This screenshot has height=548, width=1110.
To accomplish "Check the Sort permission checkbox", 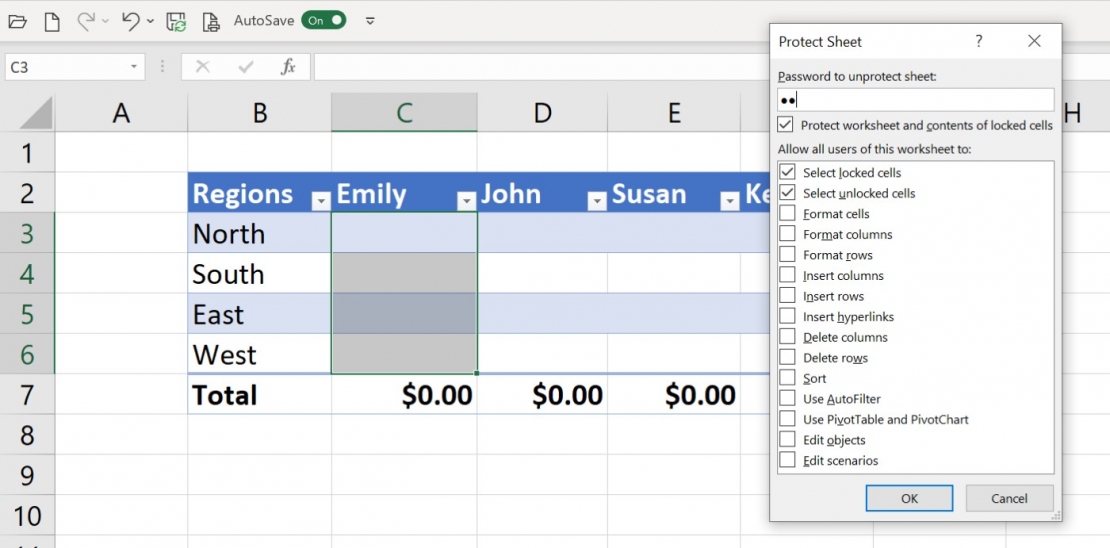I will coord(788,378).
